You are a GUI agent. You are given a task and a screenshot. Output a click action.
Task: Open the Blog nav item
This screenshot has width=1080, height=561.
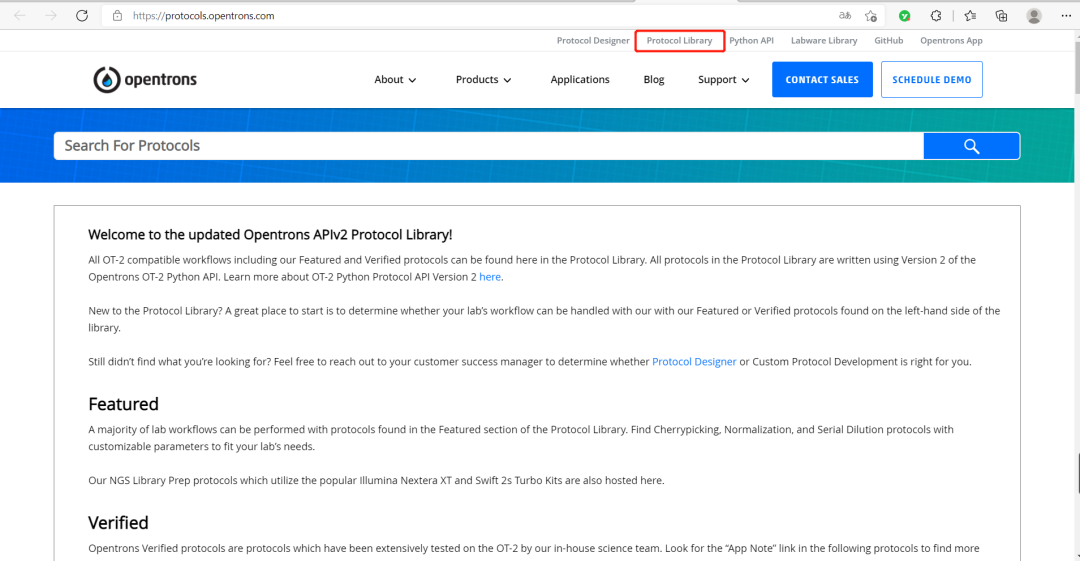click(x=654, y=80)
